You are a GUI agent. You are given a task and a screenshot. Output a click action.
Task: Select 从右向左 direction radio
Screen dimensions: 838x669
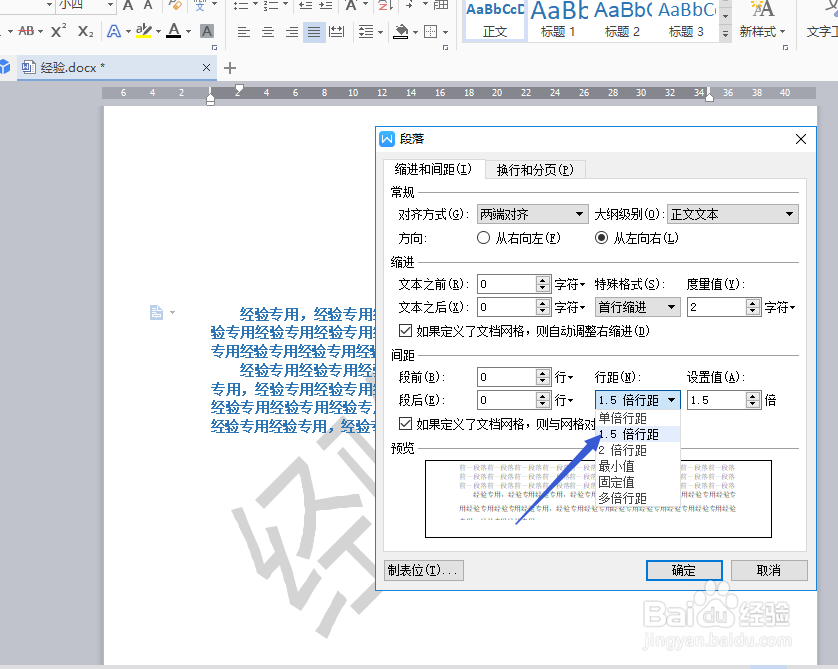483,238
